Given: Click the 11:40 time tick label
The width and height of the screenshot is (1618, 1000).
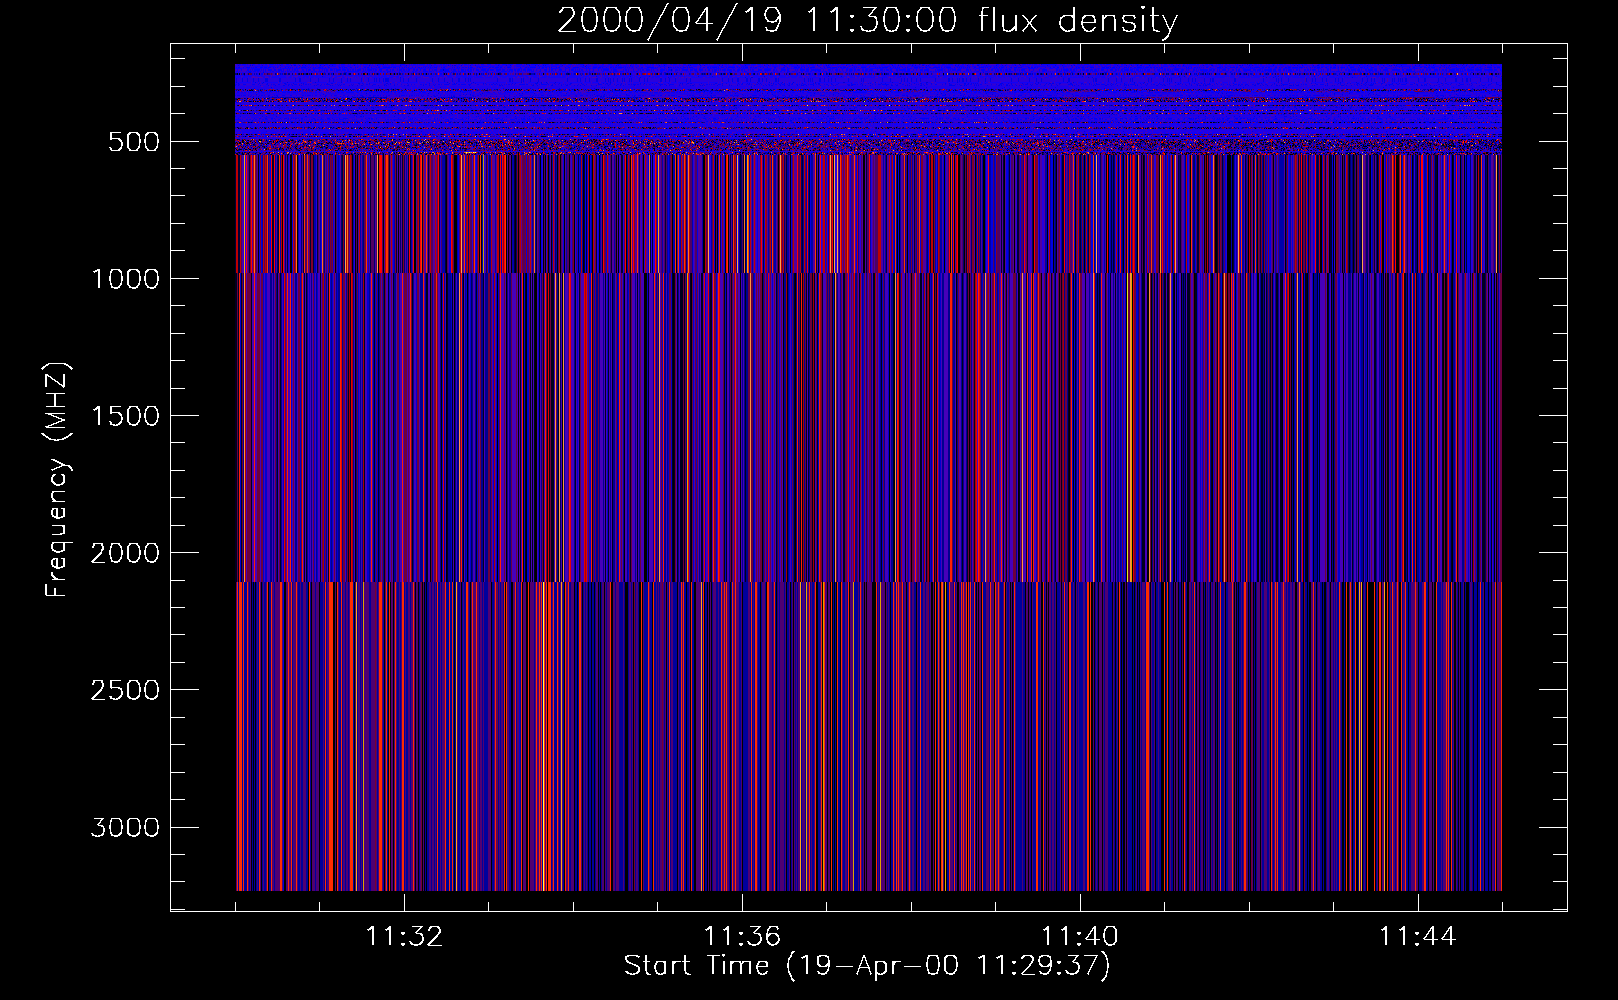Looking at the screenshot, I should [1080, 937].
